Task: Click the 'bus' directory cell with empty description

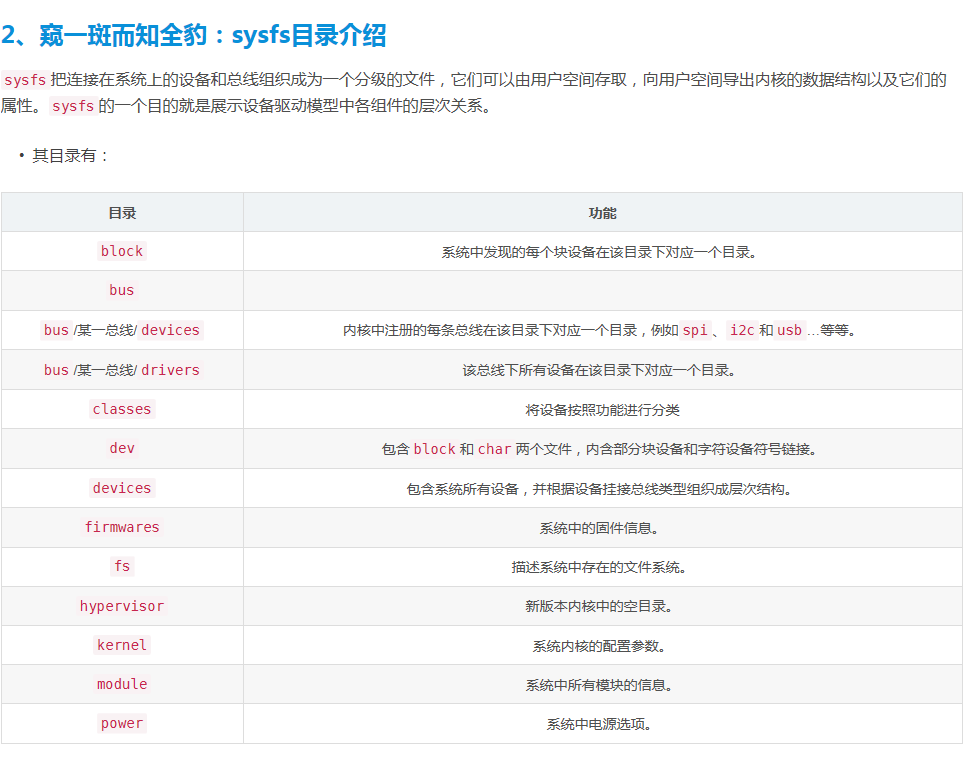Action: click(122, 290)
